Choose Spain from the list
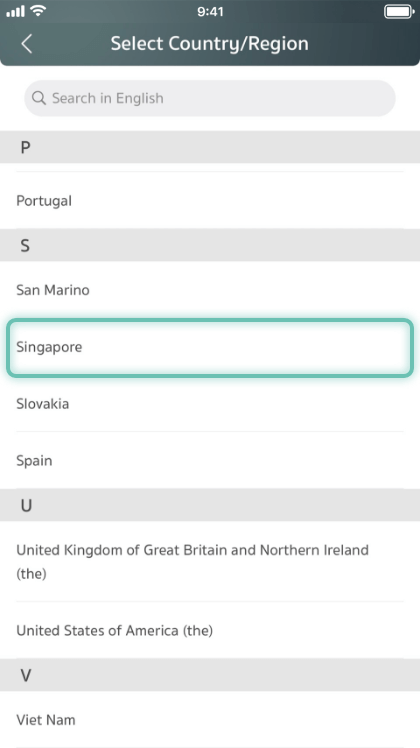The width and height of the screenshot is (420, 748). coord(210,460)
